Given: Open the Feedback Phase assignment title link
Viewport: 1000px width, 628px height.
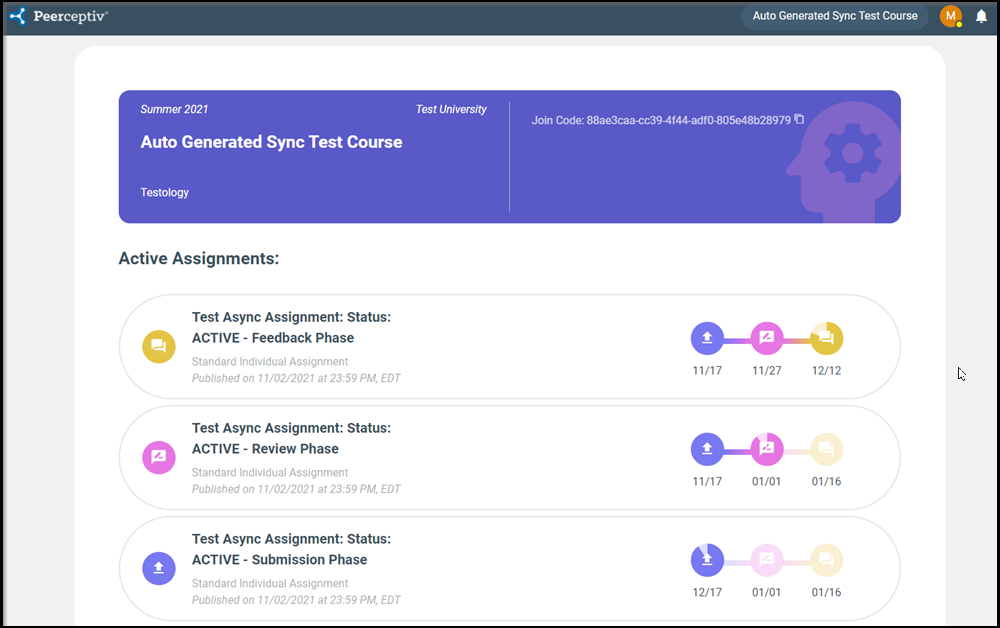Looking at the screenshot, I should [x=290, y=327].
